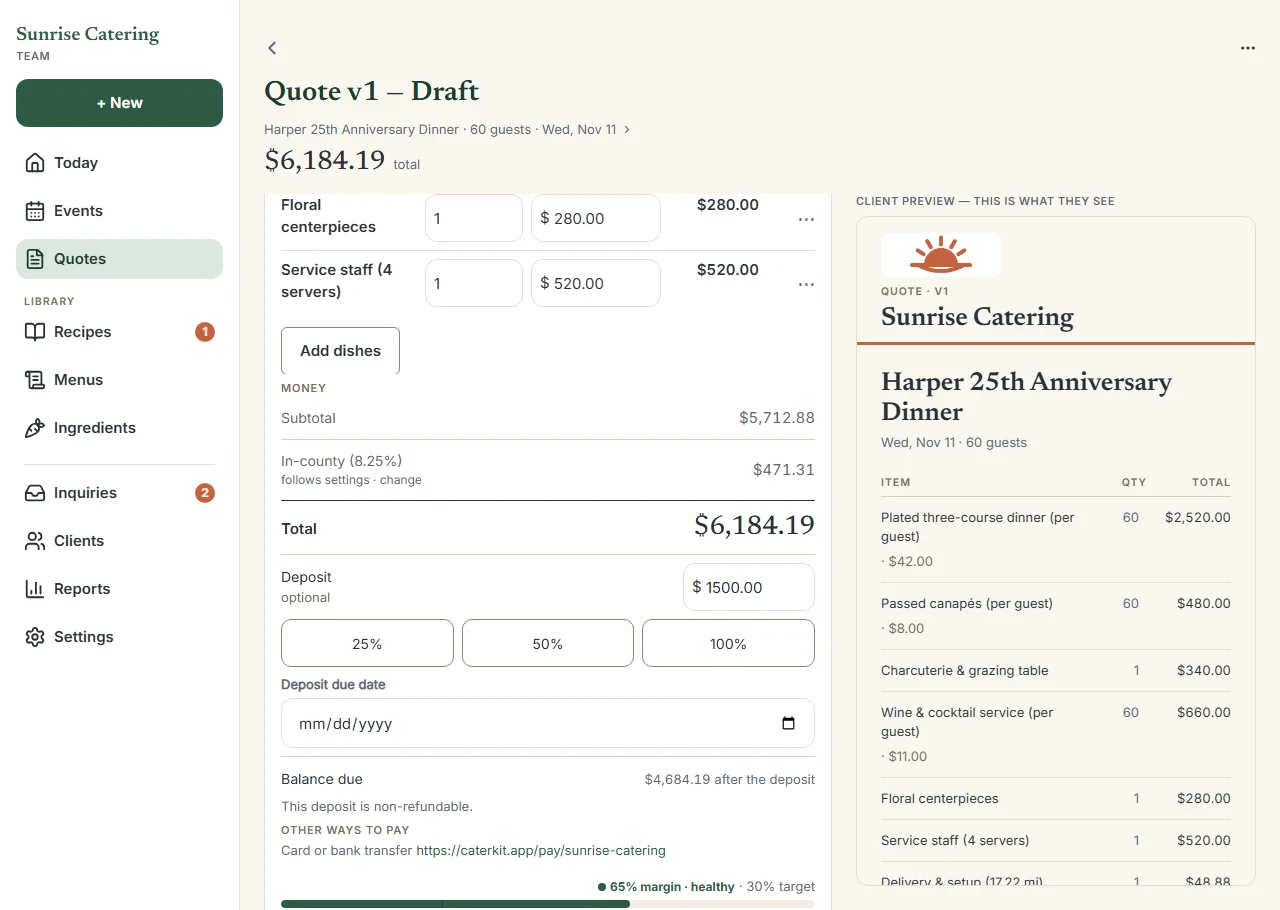
Task: Go to Reports section
Action: coord(119,589)
